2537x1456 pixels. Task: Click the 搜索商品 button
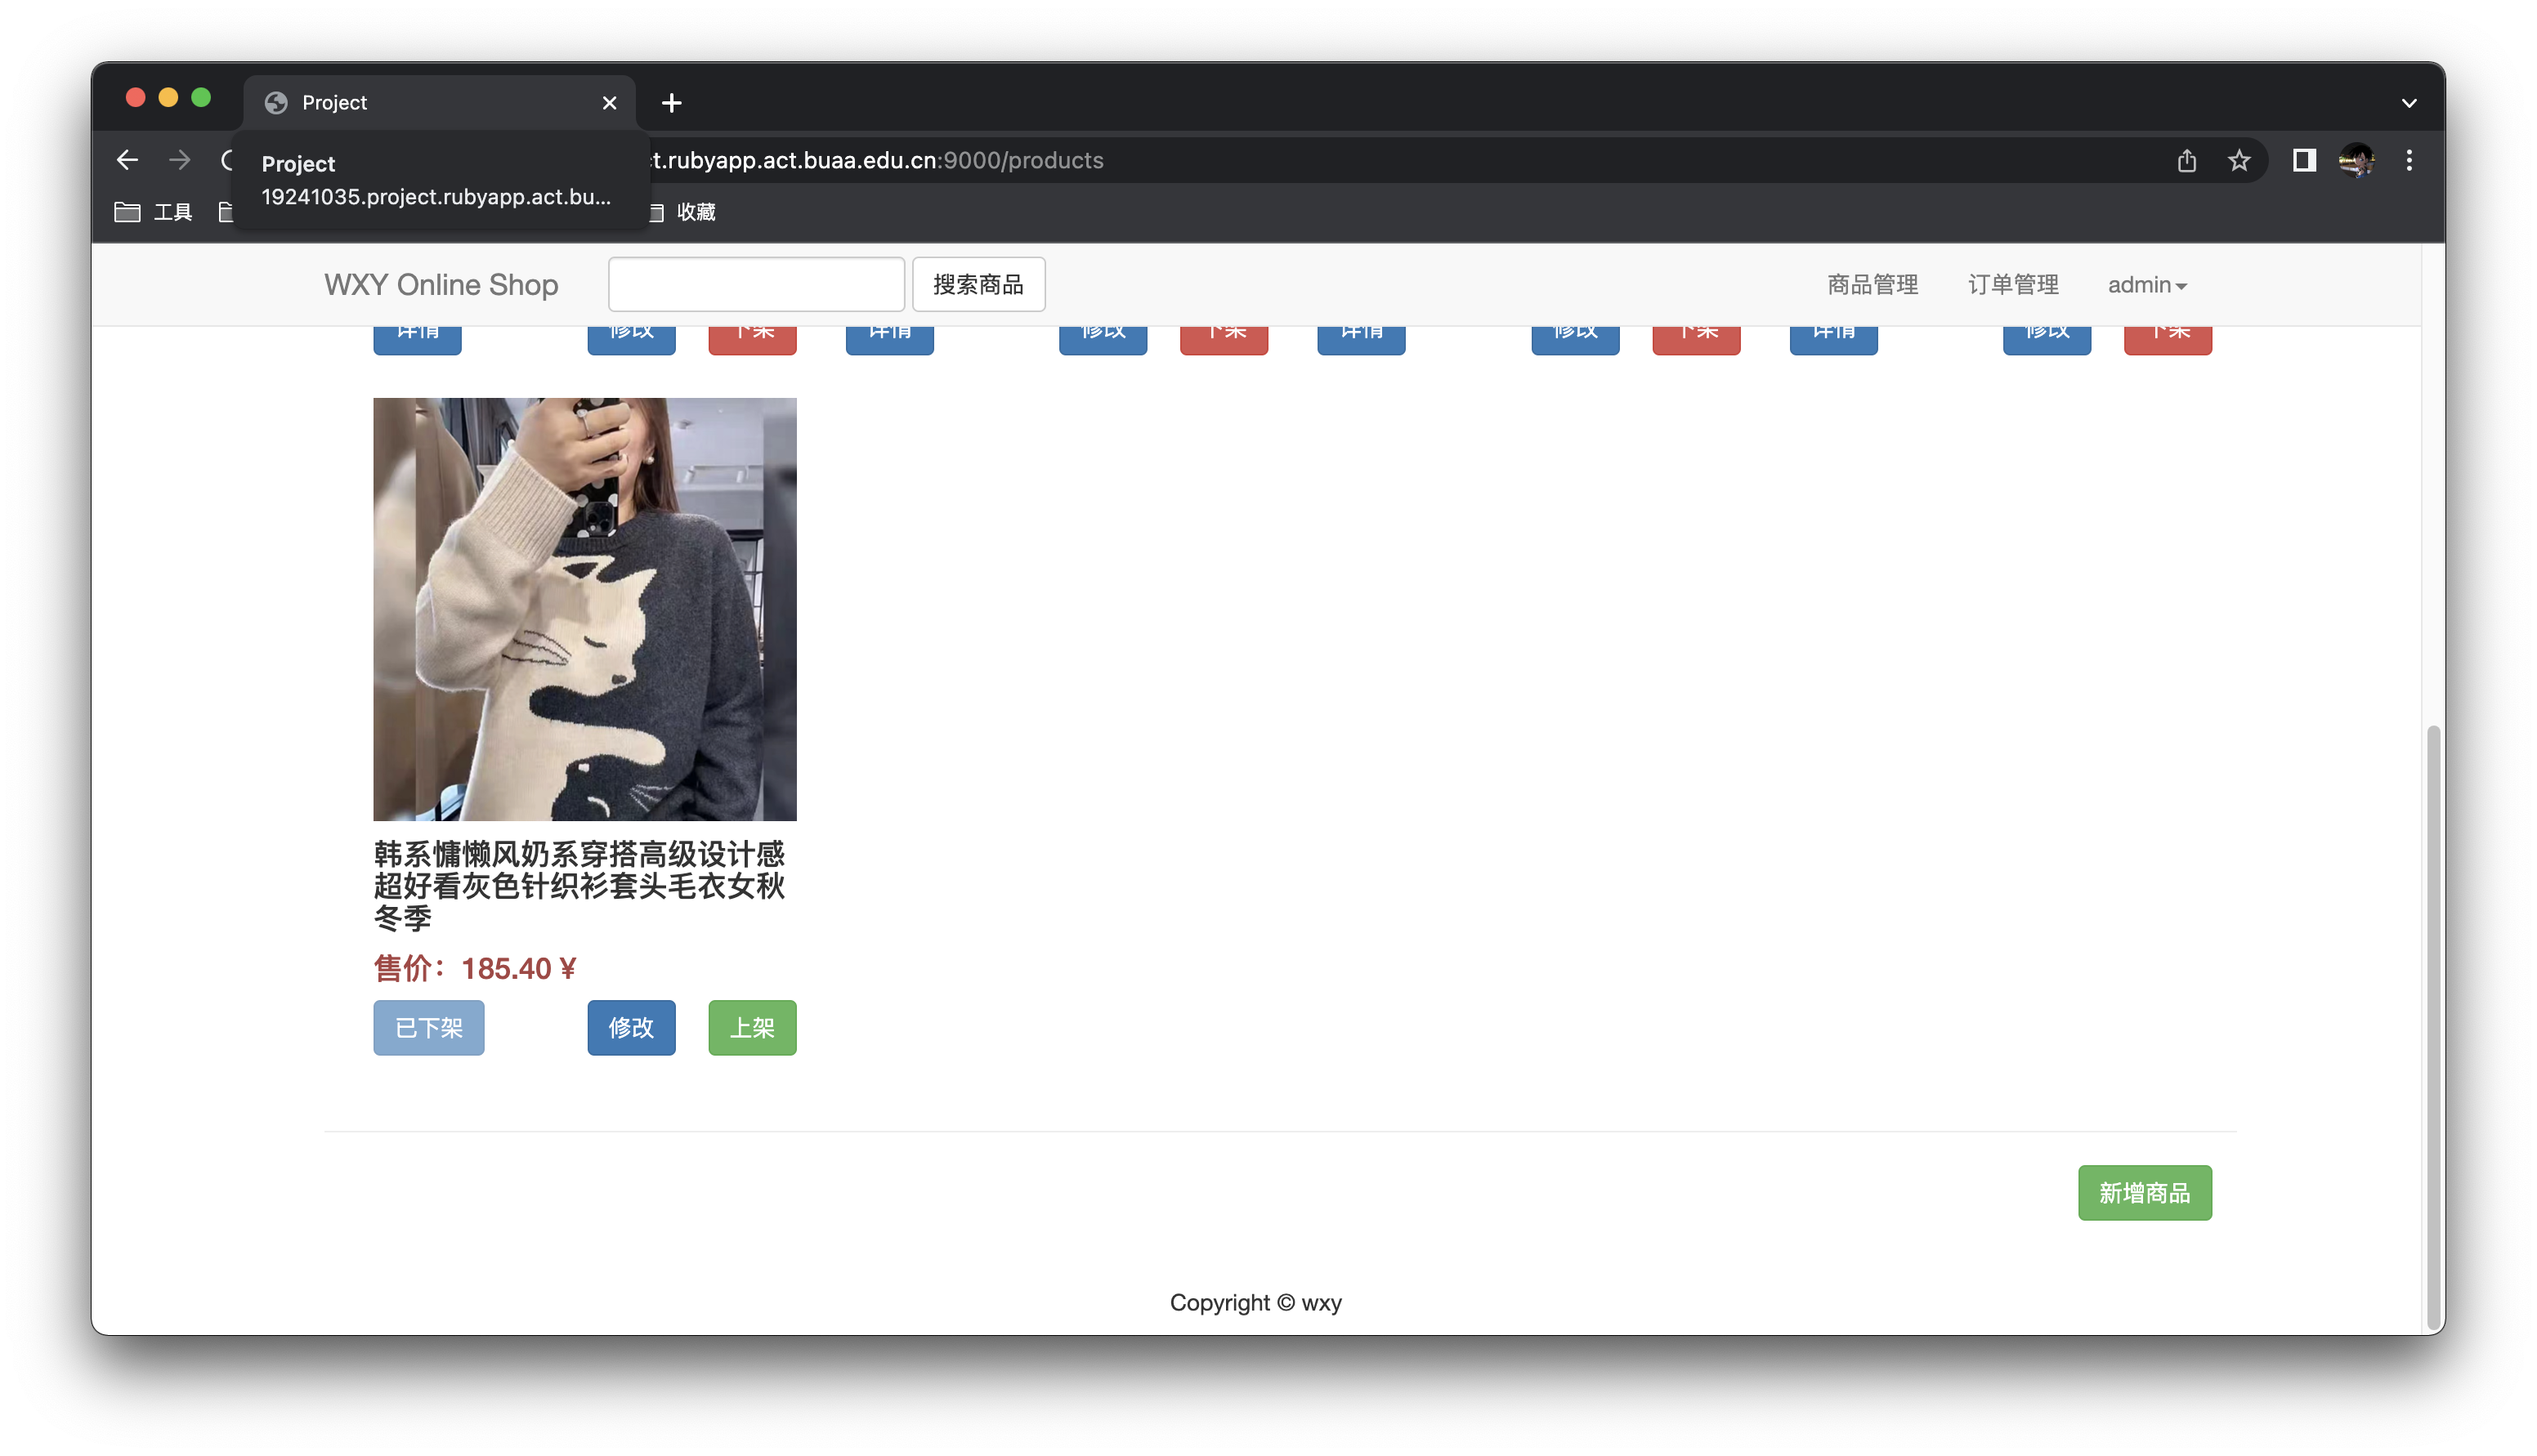[x=978, y=284]
